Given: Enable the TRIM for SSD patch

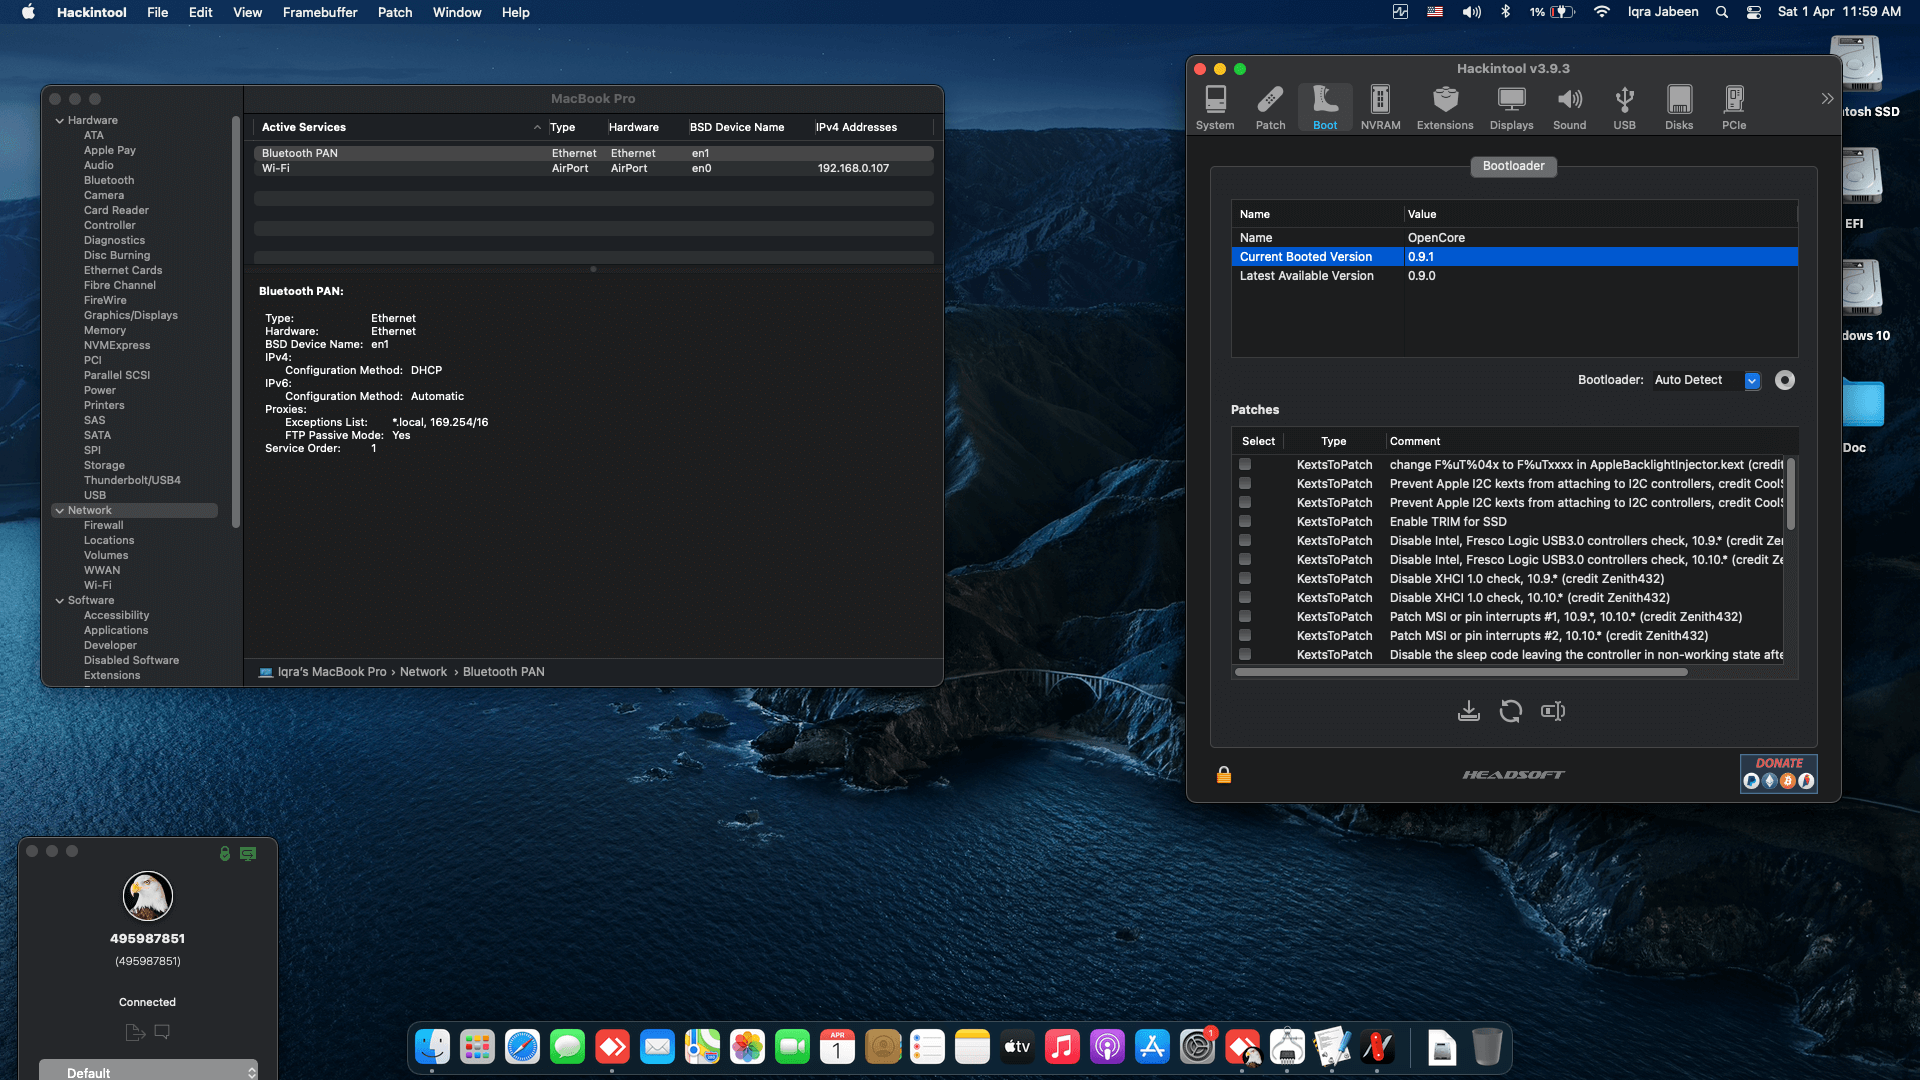Looking at the screenshot, I should click(1244, 521).
